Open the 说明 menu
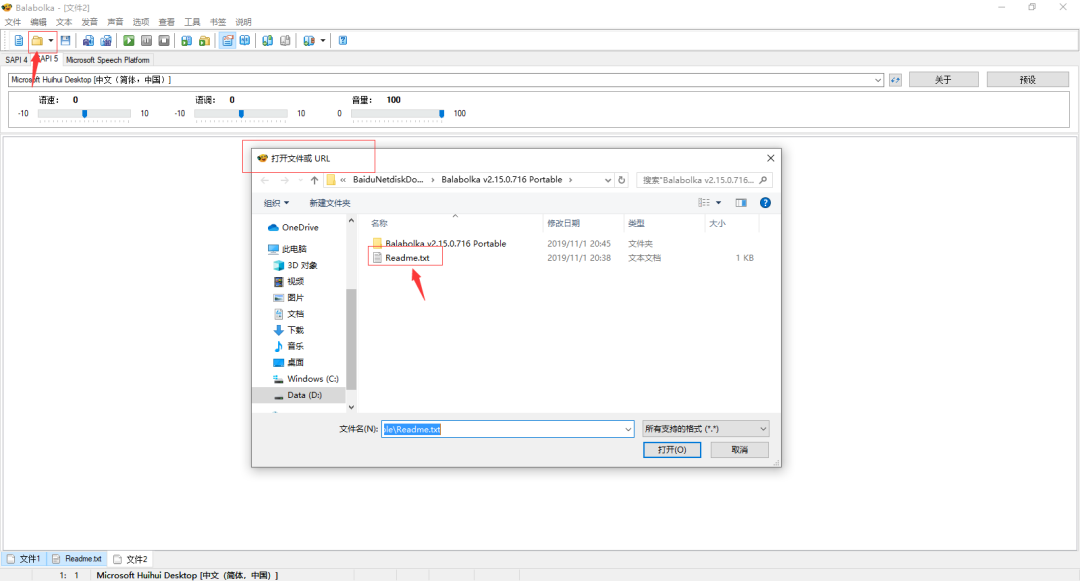This screenshot has height=581, width=1080. (243, 22)
